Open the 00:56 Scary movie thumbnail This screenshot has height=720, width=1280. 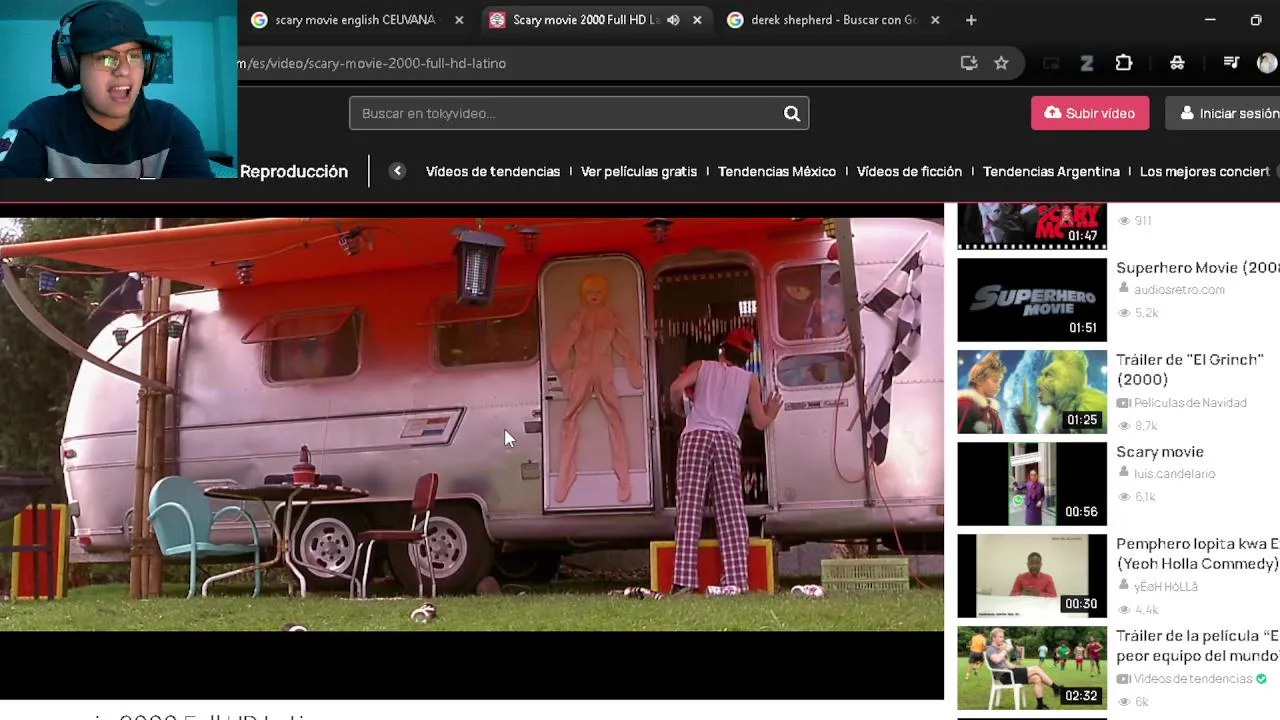(1032, 484)
